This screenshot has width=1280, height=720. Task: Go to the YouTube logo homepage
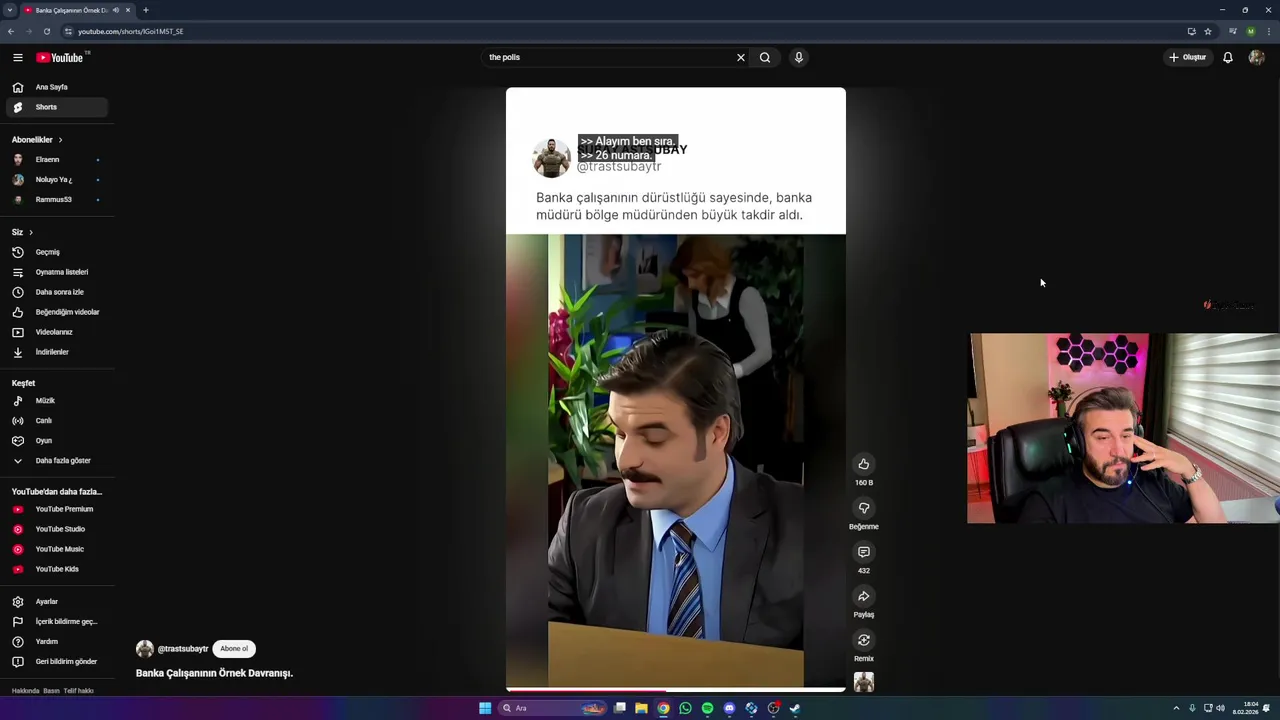point(61,58)
